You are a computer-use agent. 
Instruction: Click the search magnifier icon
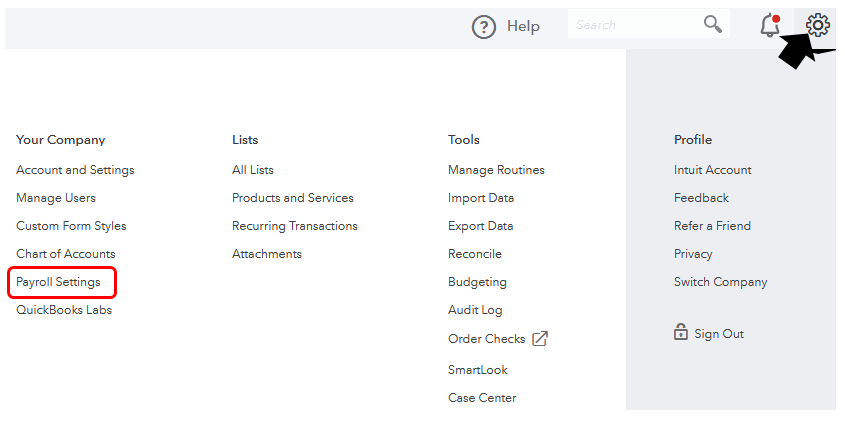click(713, 24)
